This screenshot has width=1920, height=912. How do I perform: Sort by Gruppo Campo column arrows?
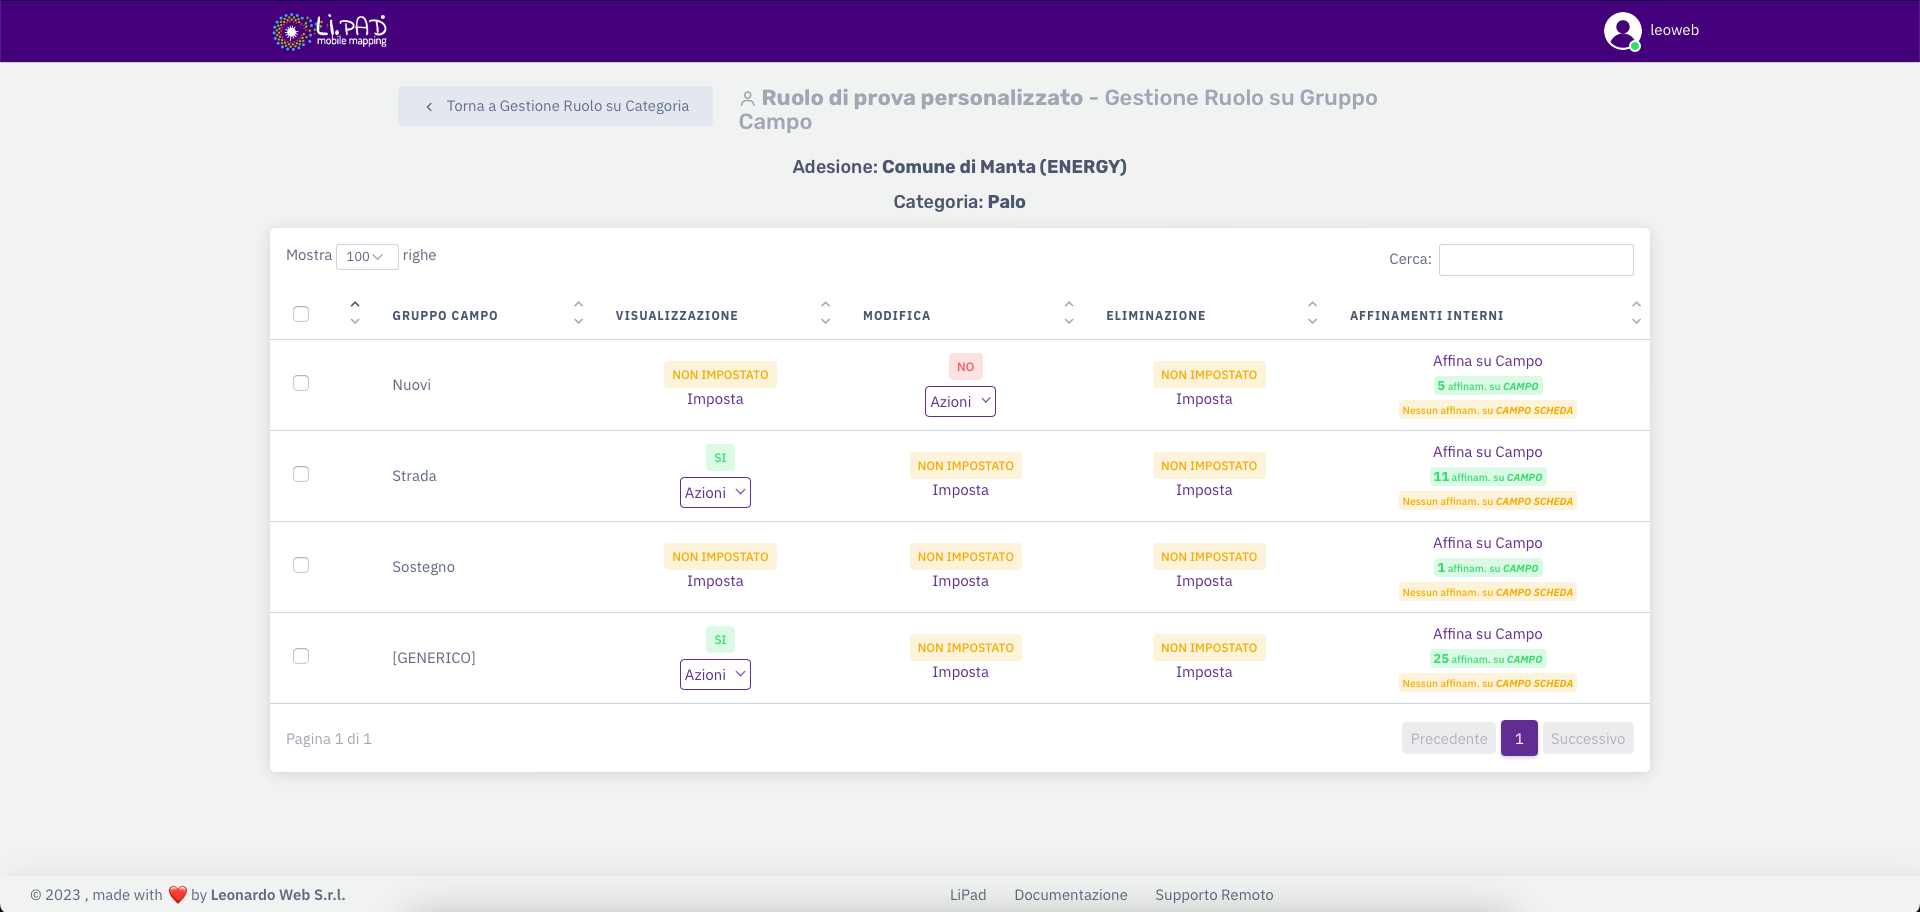578,314
